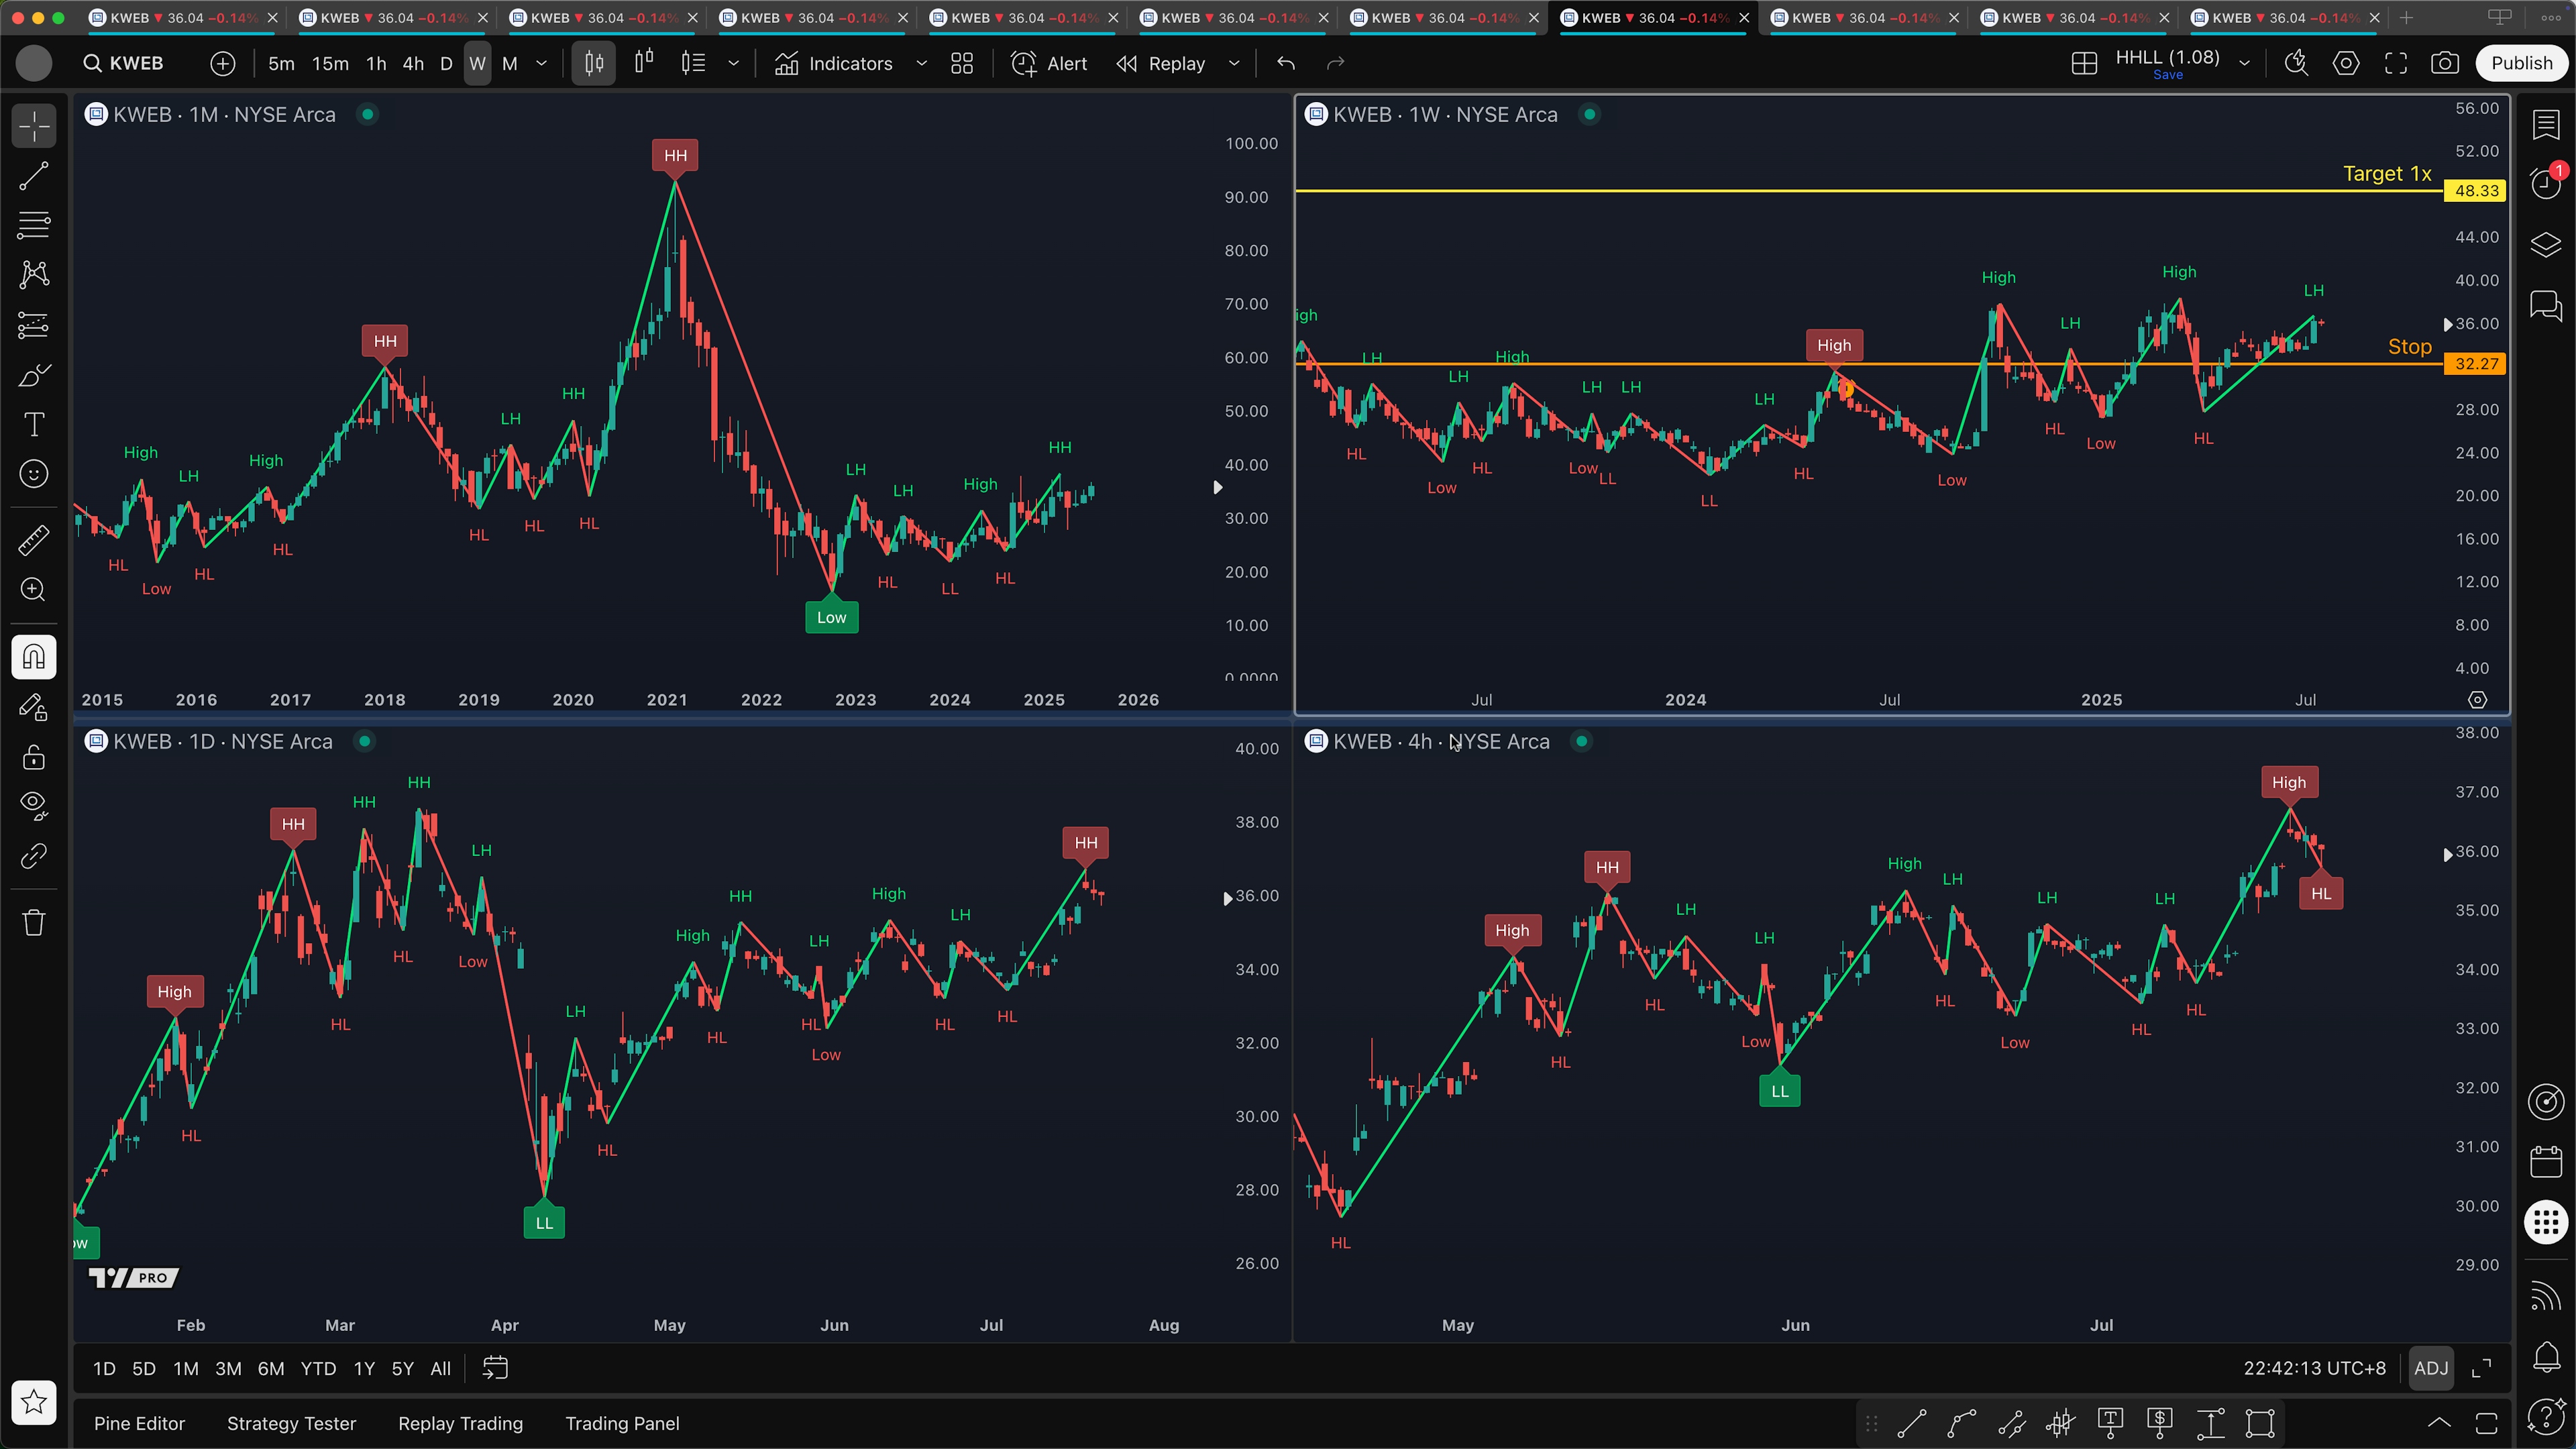Screen dimensions: 2576x1449
Task: Switch to the 1h timeframe
Action: click(376, 63)
